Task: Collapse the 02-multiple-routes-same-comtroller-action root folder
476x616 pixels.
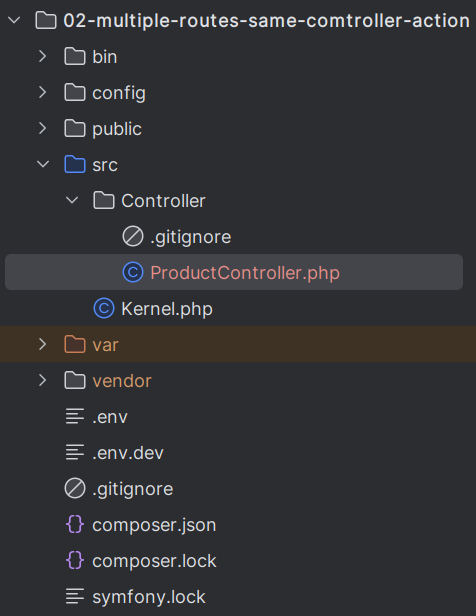Action: 14,20
